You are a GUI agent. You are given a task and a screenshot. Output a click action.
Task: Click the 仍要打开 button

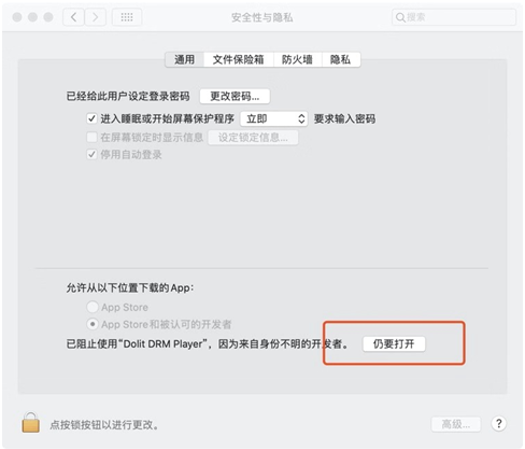pos(394,344)
